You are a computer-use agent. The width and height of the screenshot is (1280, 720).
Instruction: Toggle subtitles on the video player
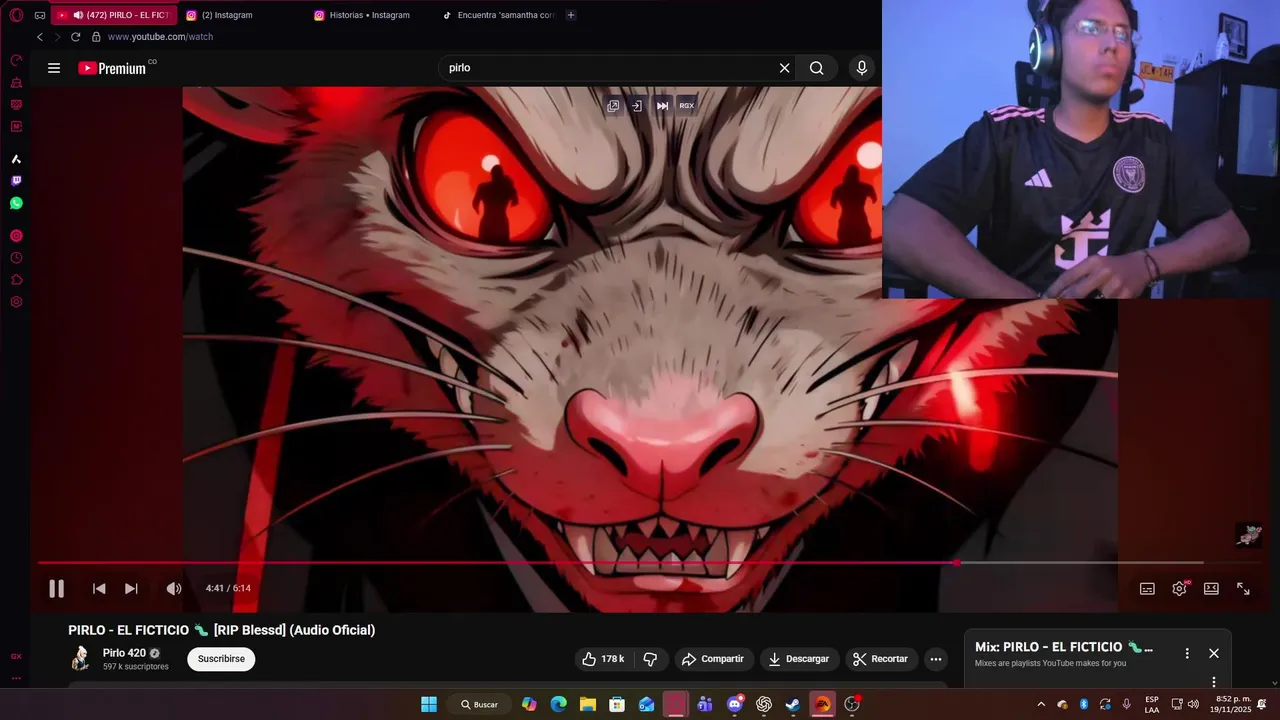coord(1147,589)
